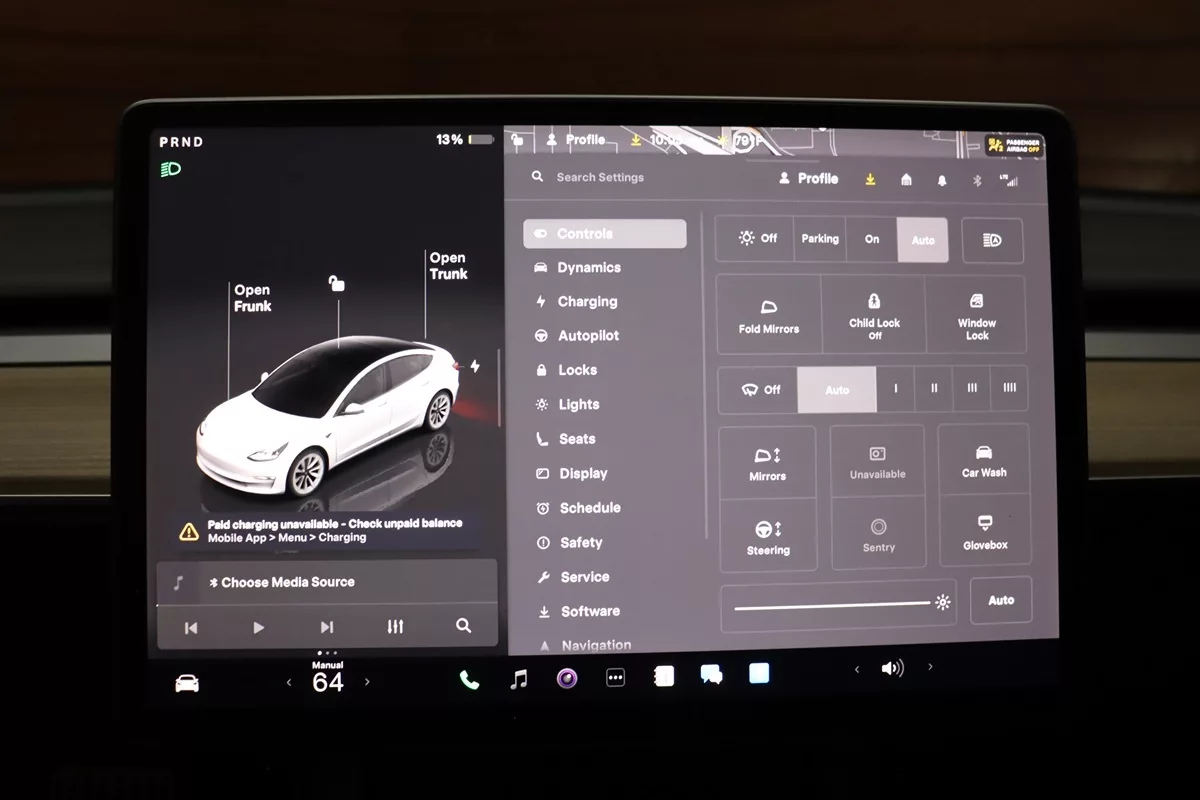Tap Fold Mirrors icon
The image size is (1200, 800).
click(x=768, y=315)
